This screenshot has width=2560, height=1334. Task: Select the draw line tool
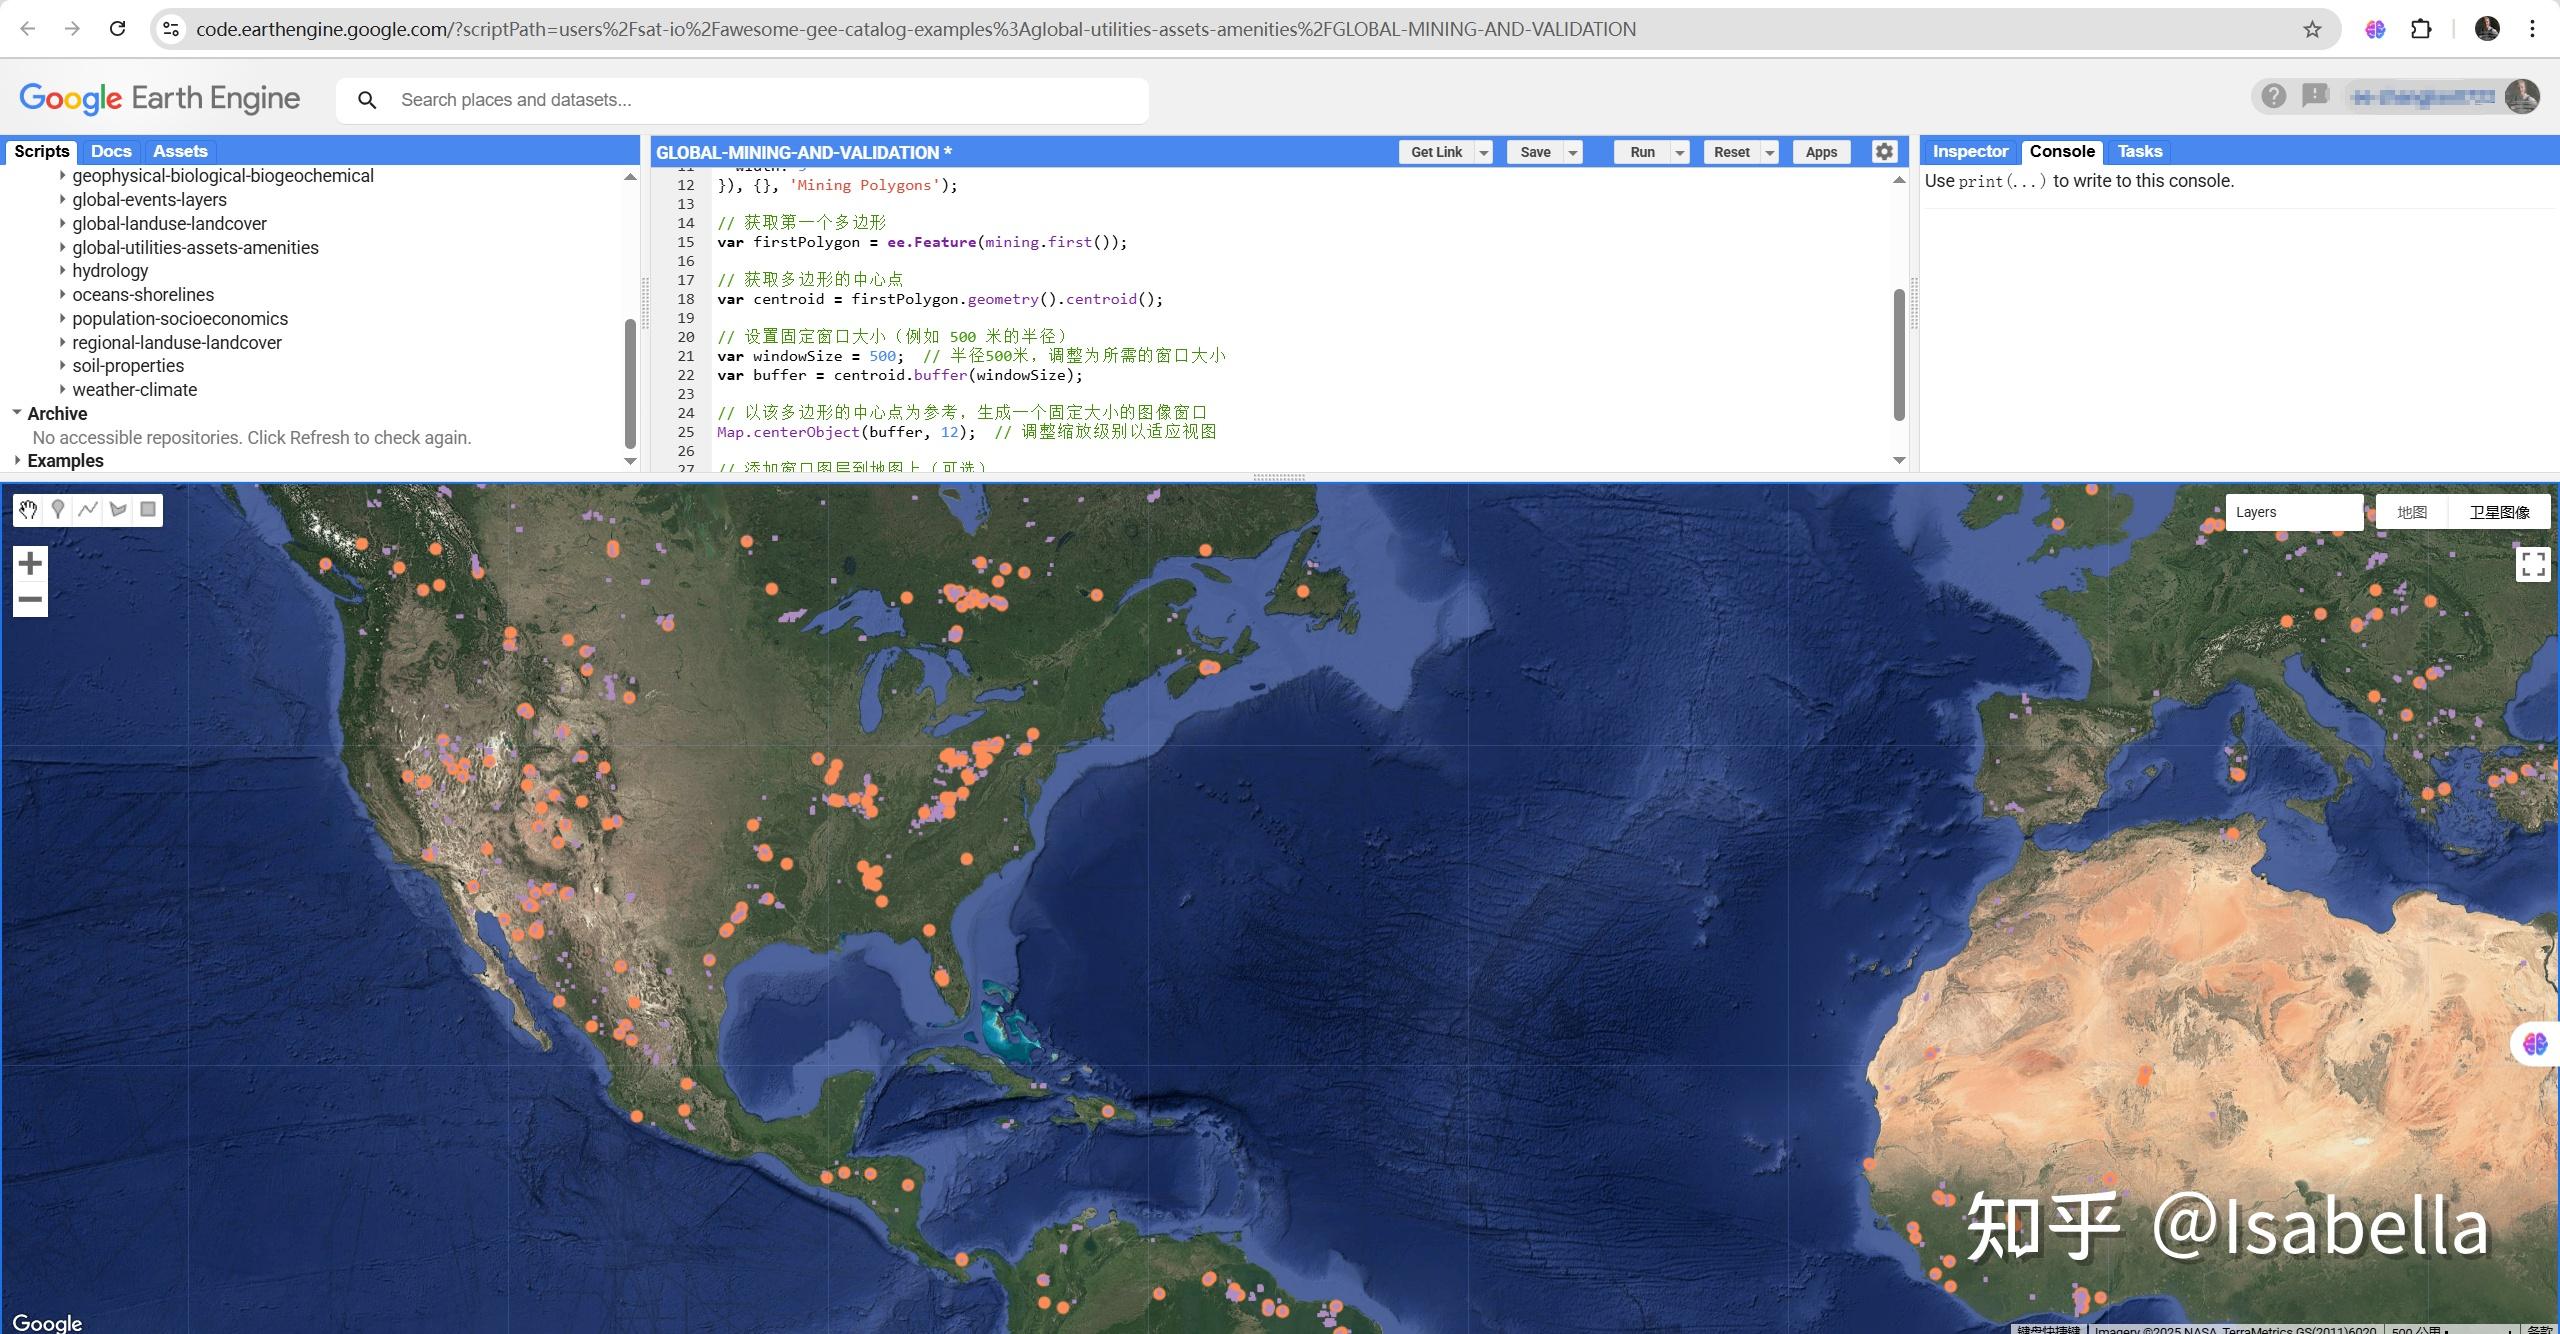point(88,510)
